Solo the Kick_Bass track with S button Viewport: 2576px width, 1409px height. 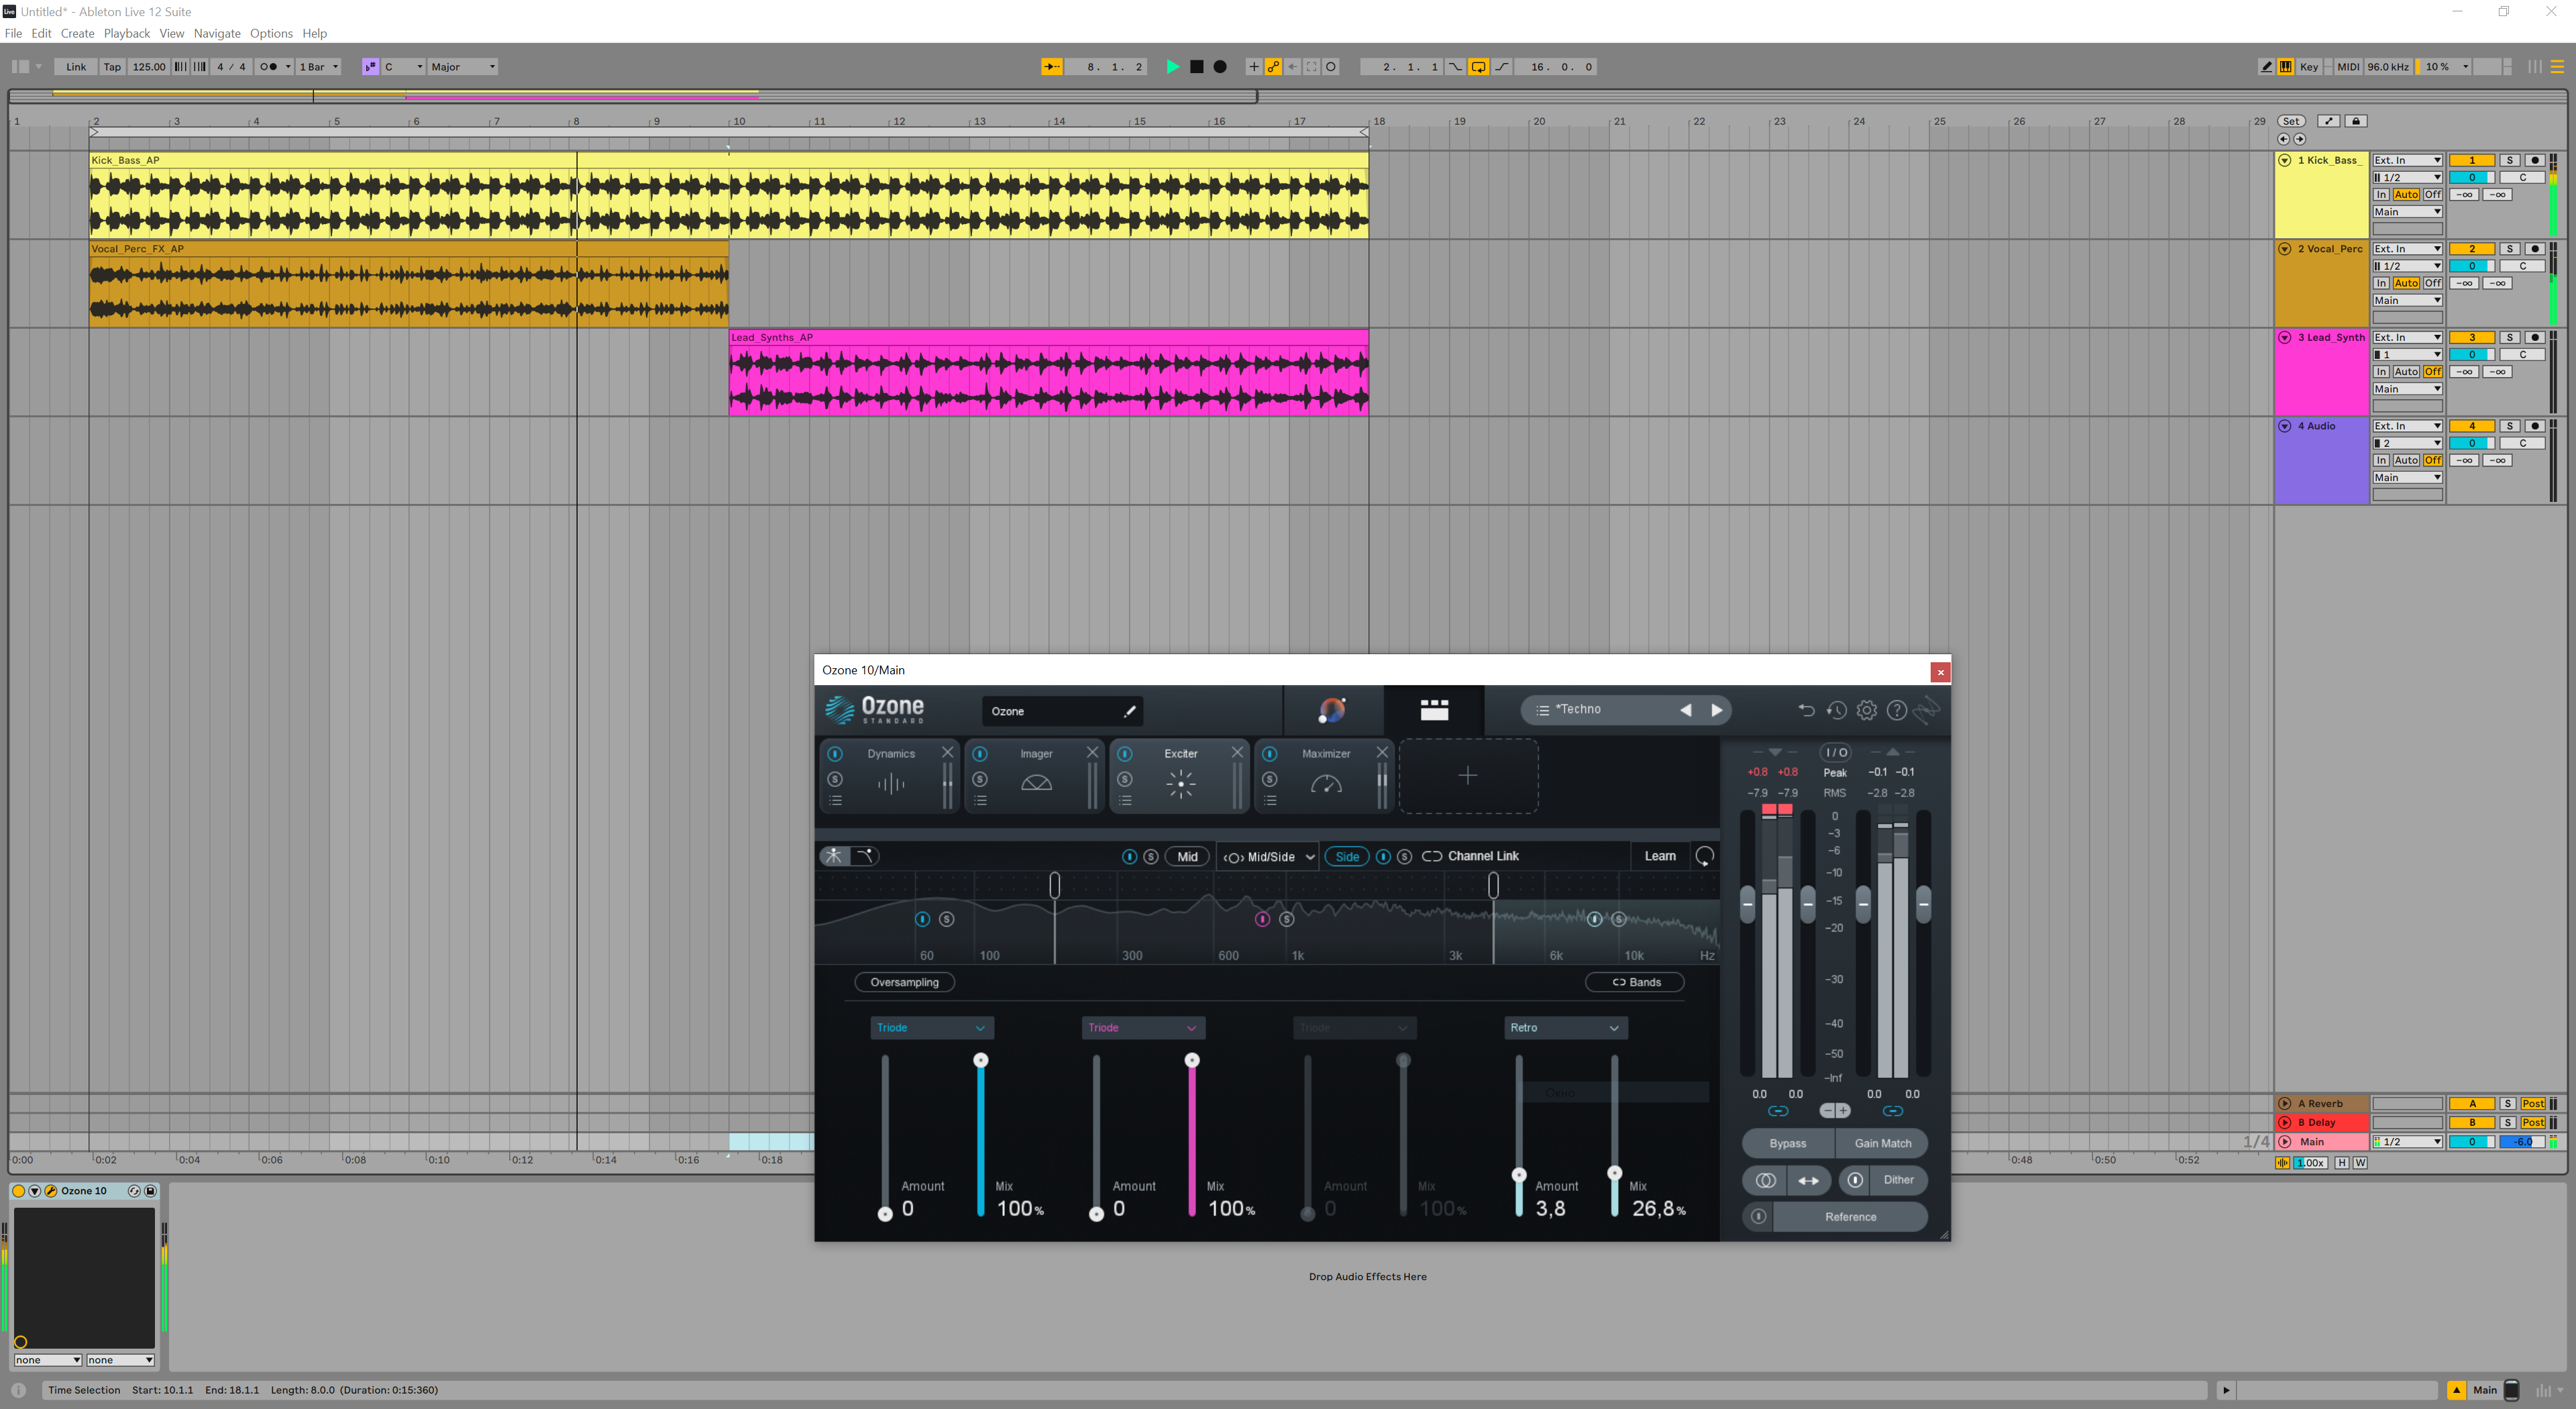[x=2509, y=160]
